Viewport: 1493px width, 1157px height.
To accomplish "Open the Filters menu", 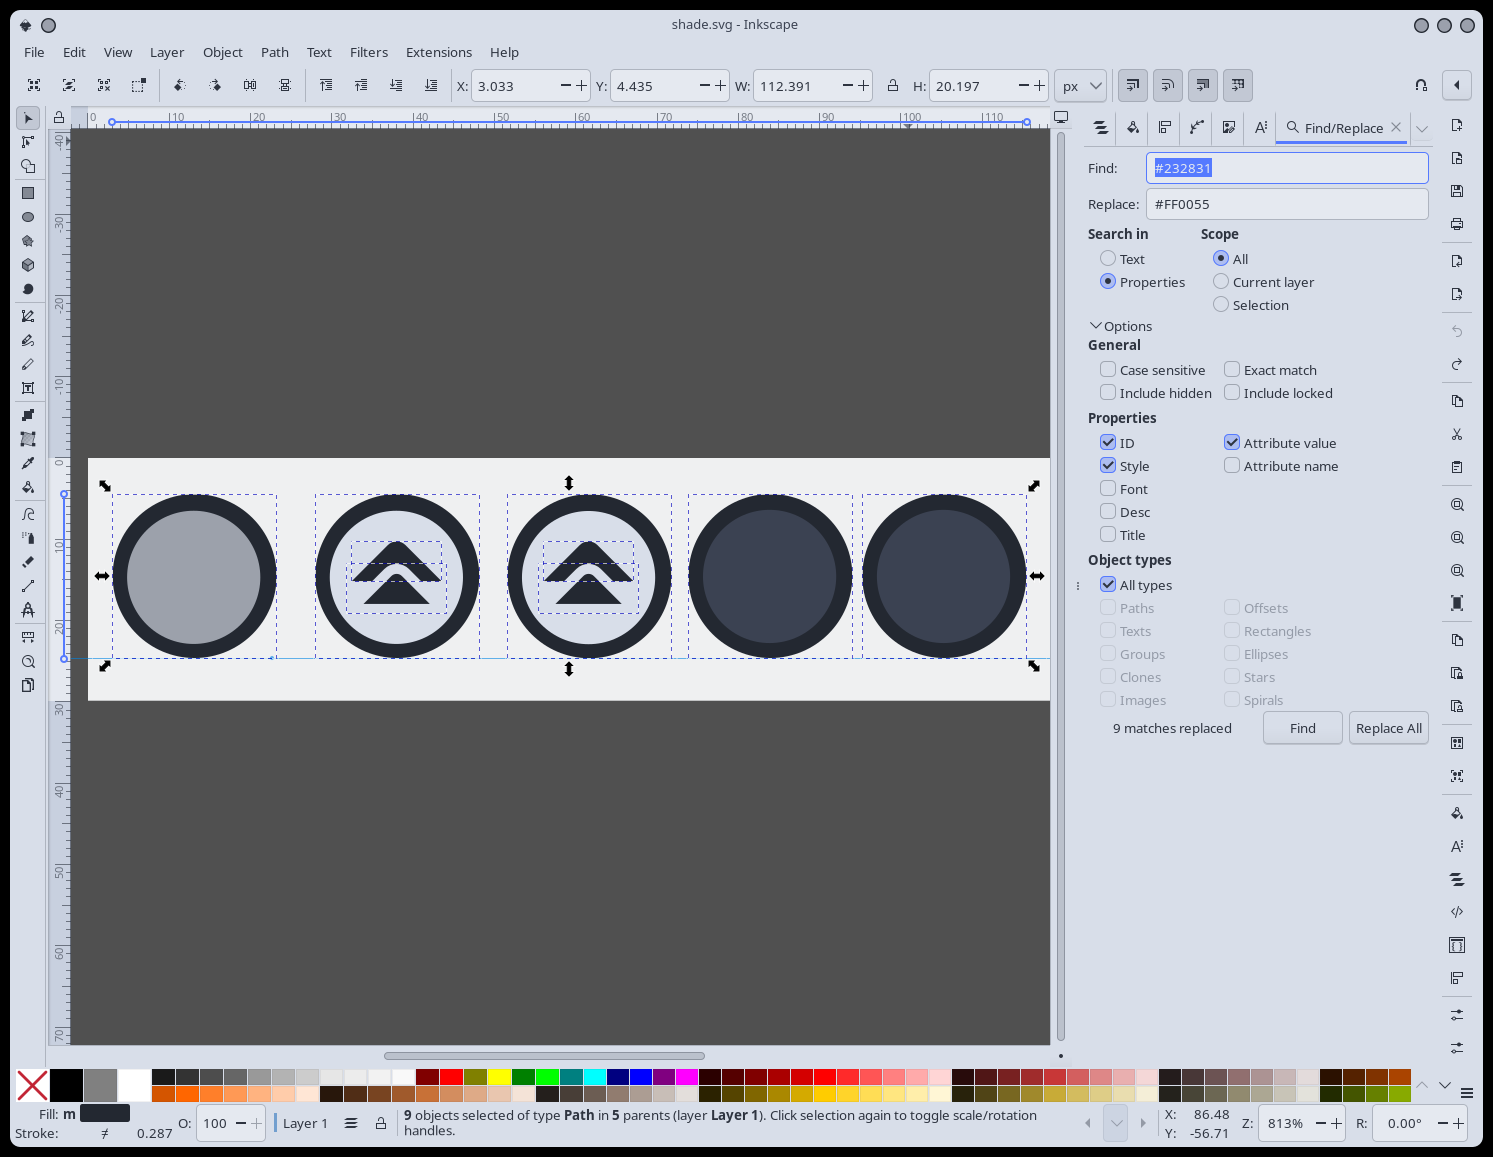I will (x=368, y=52).
